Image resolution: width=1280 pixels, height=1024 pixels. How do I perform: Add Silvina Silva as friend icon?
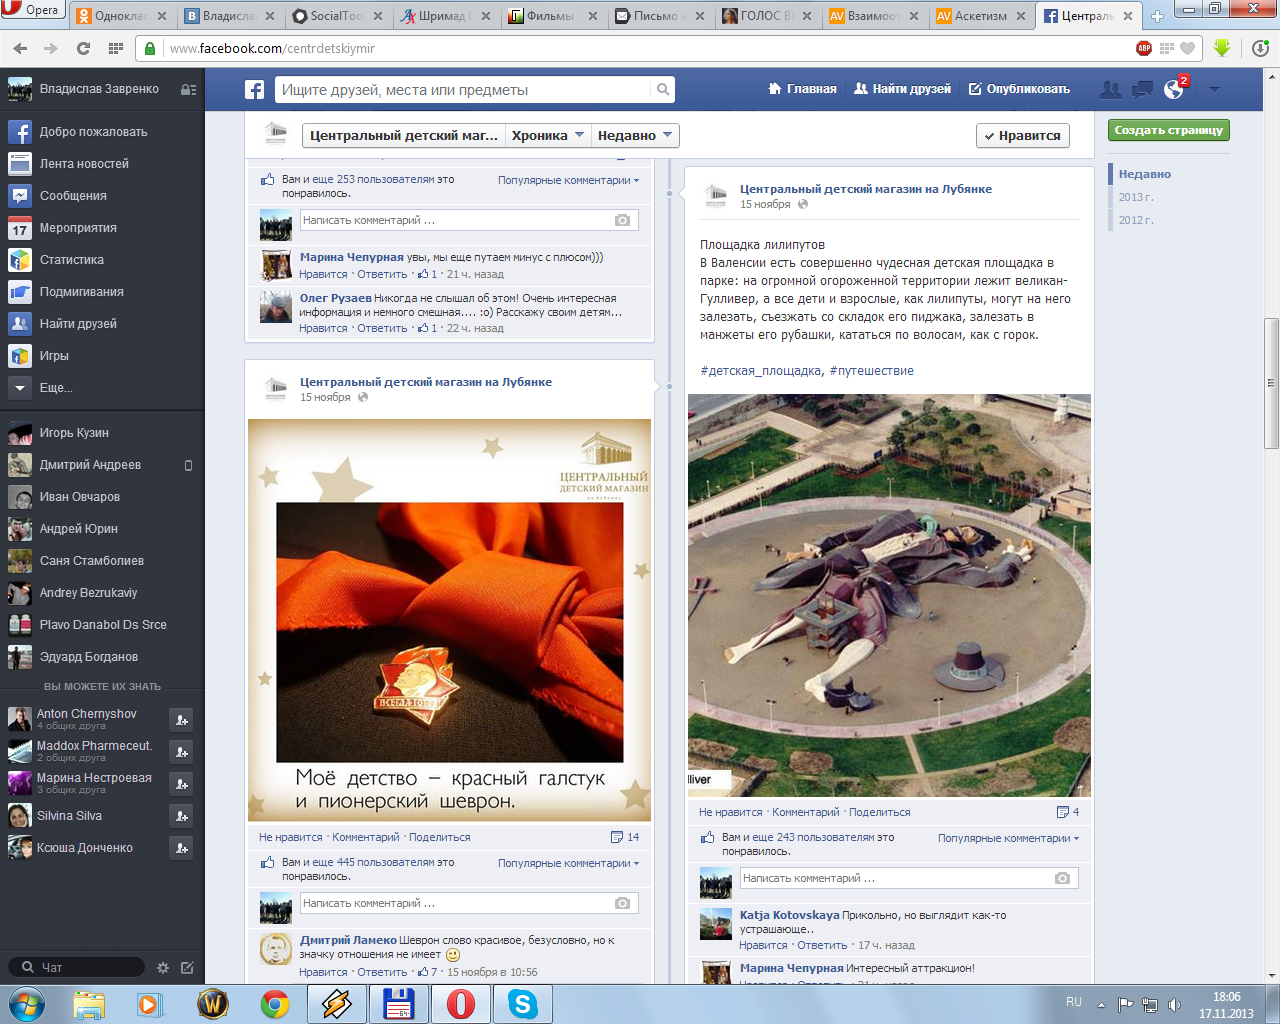(x=181, y=816)
